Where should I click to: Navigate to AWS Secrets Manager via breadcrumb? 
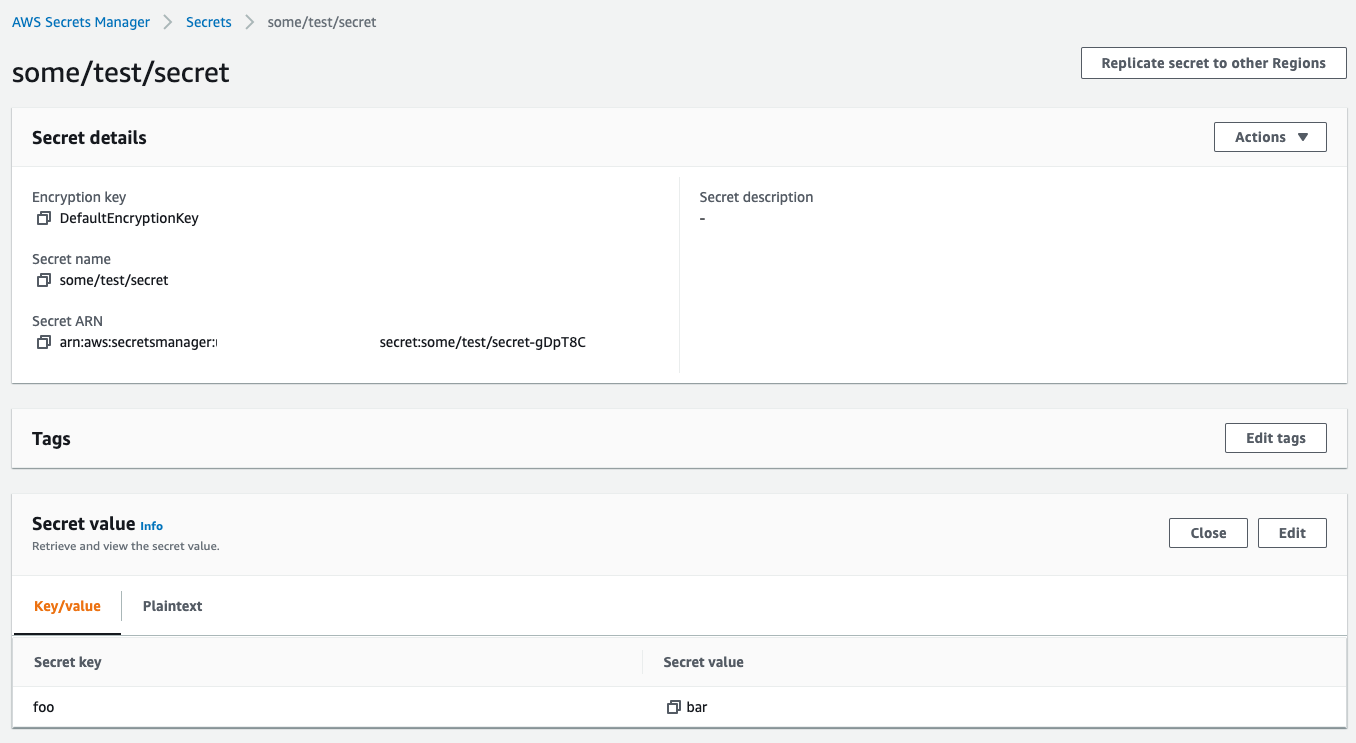[81, 21]
